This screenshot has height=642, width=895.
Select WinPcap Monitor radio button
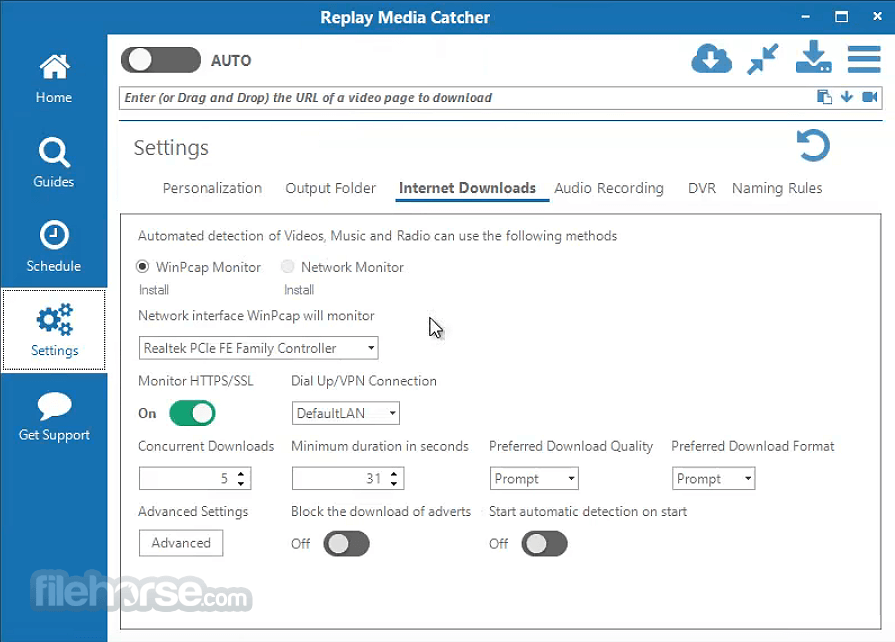pyautogui.click(x=143, y=267)
